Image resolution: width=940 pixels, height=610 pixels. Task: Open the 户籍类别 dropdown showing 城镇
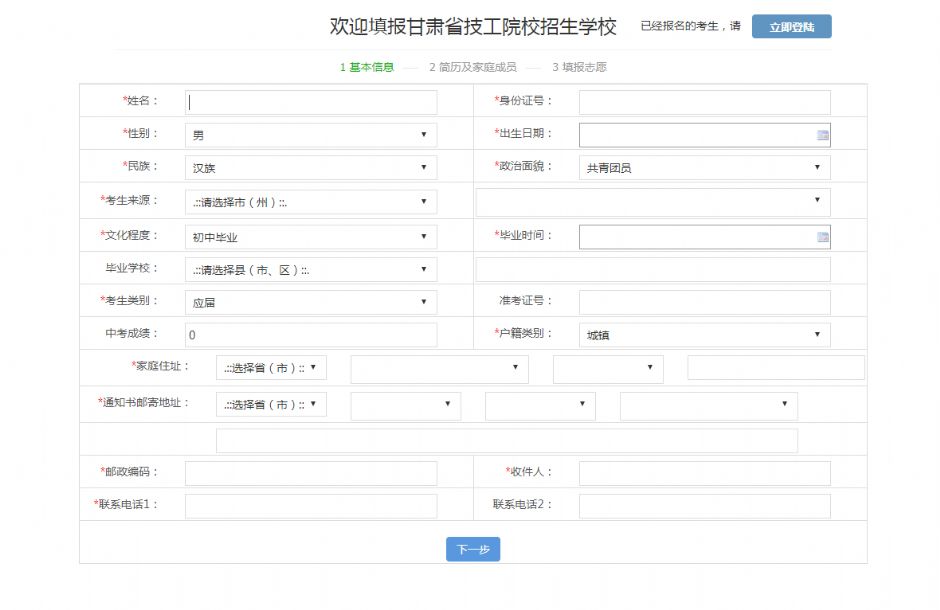pos(704,335)
